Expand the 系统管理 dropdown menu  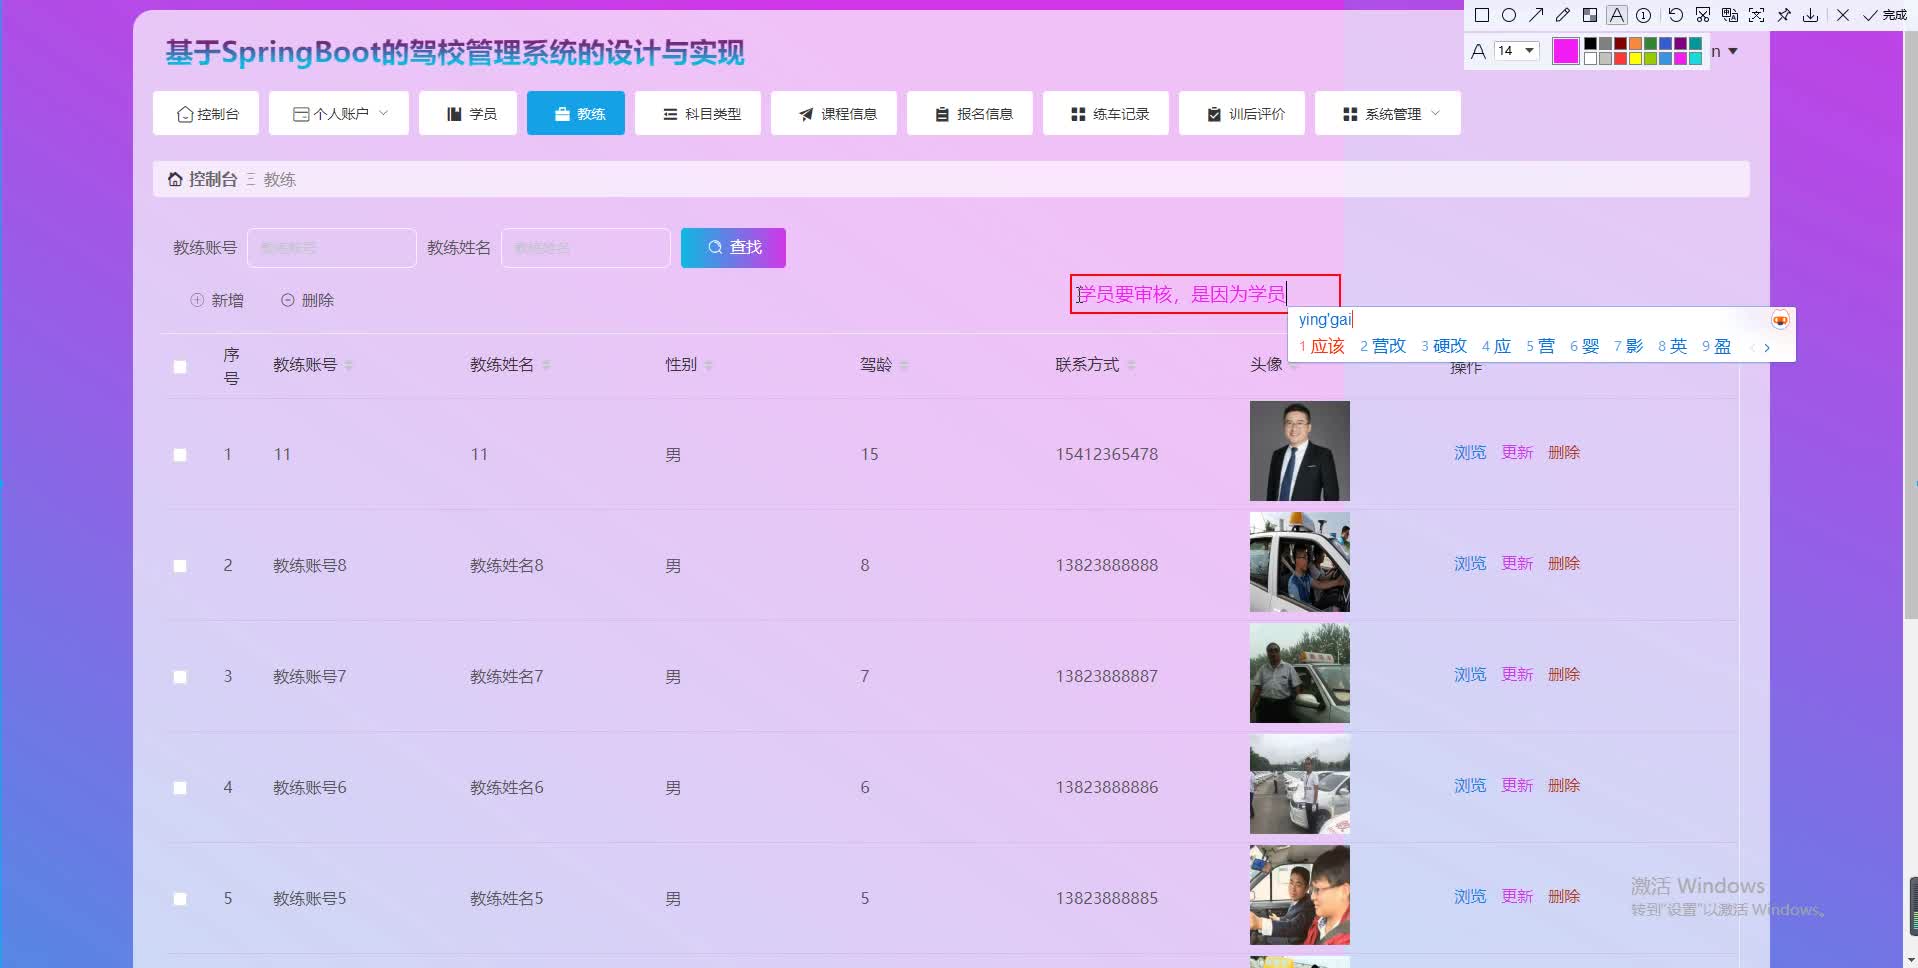point(1388,113)
